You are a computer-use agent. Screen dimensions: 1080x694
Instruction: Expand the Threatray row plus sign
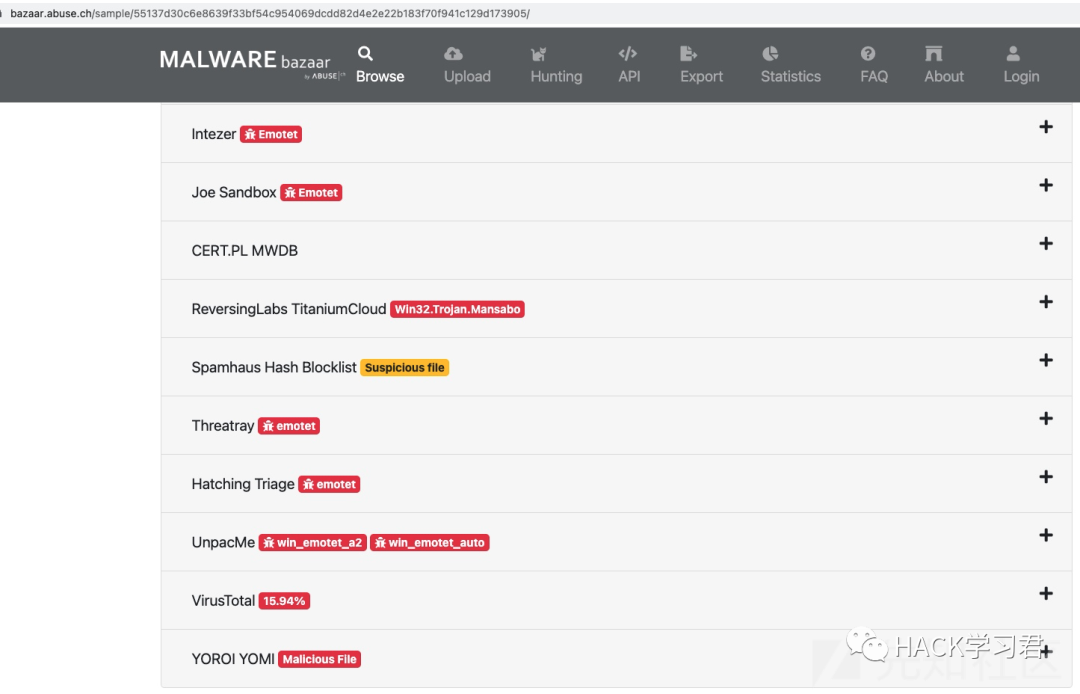click(x=1046, y=419)
